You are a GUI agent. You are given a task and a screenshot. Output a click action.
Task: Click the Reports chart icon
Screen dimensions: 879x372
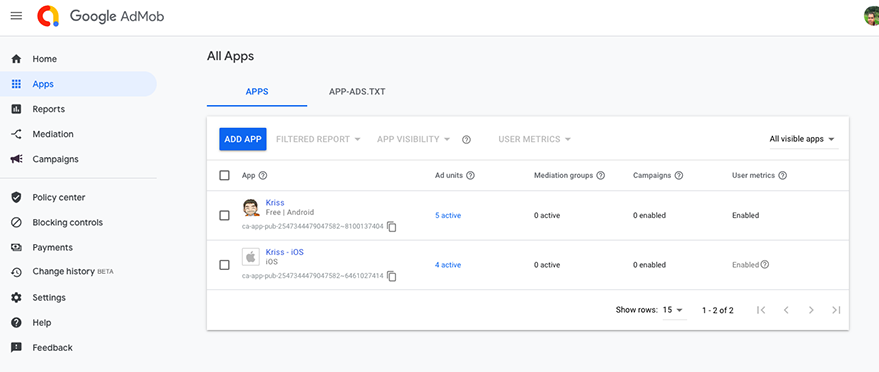point(16,109)
